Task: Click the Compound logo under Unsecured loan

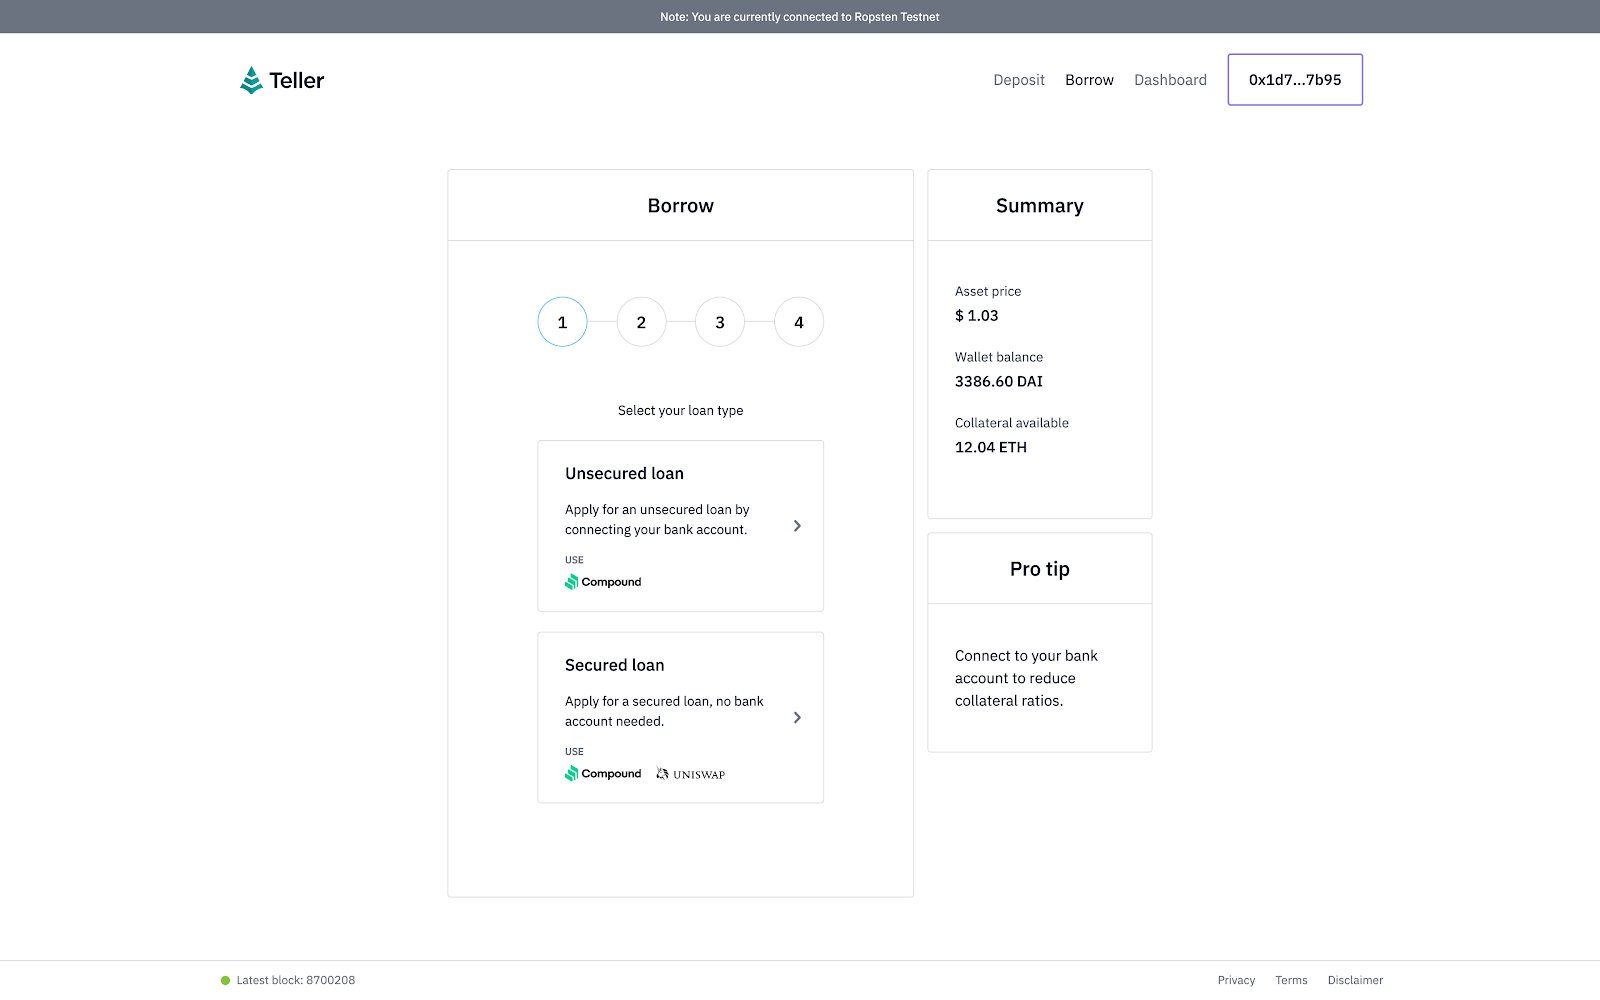Action: (603, 582)
